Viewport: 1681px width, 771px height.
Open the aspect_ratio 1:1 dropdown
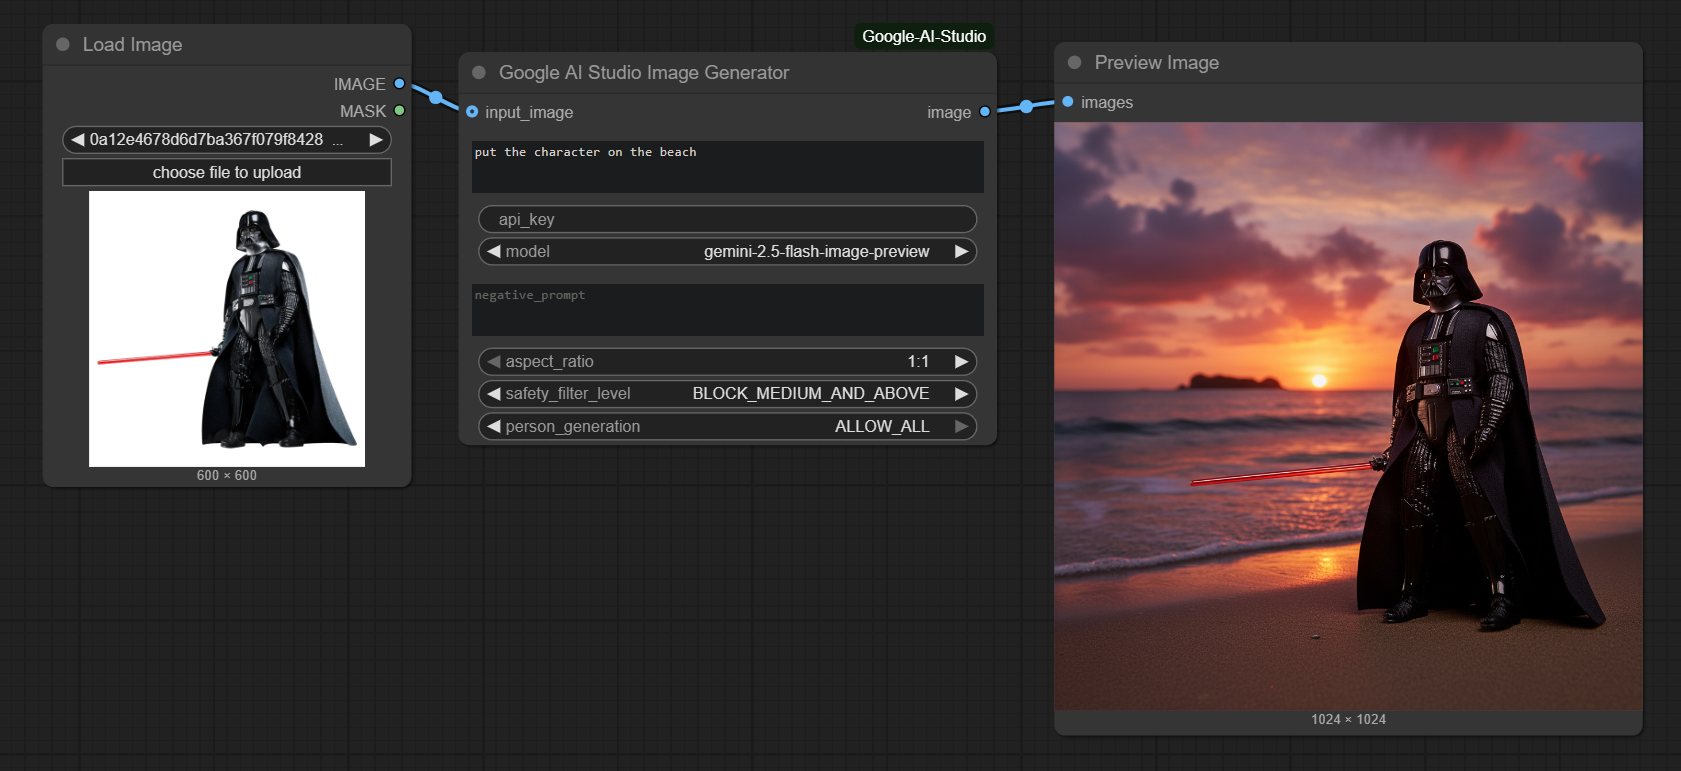tap(727, 362)
